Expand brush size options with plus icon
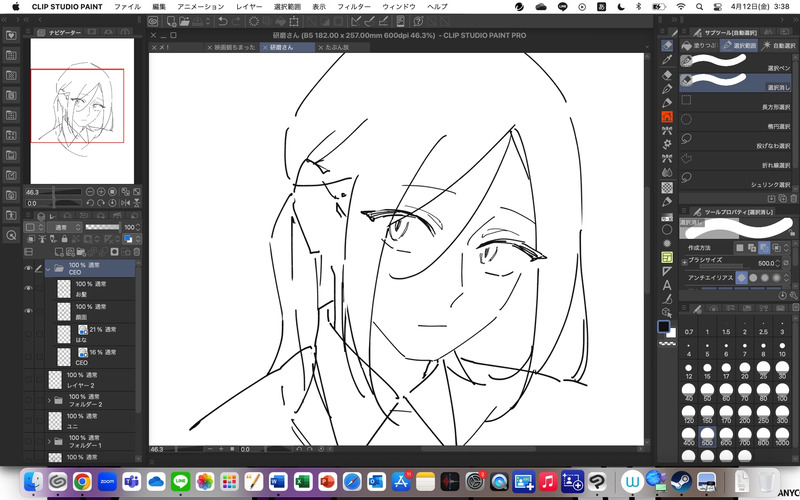The width and height of the screenshot is (800, 500). click(x=684, y=263)
